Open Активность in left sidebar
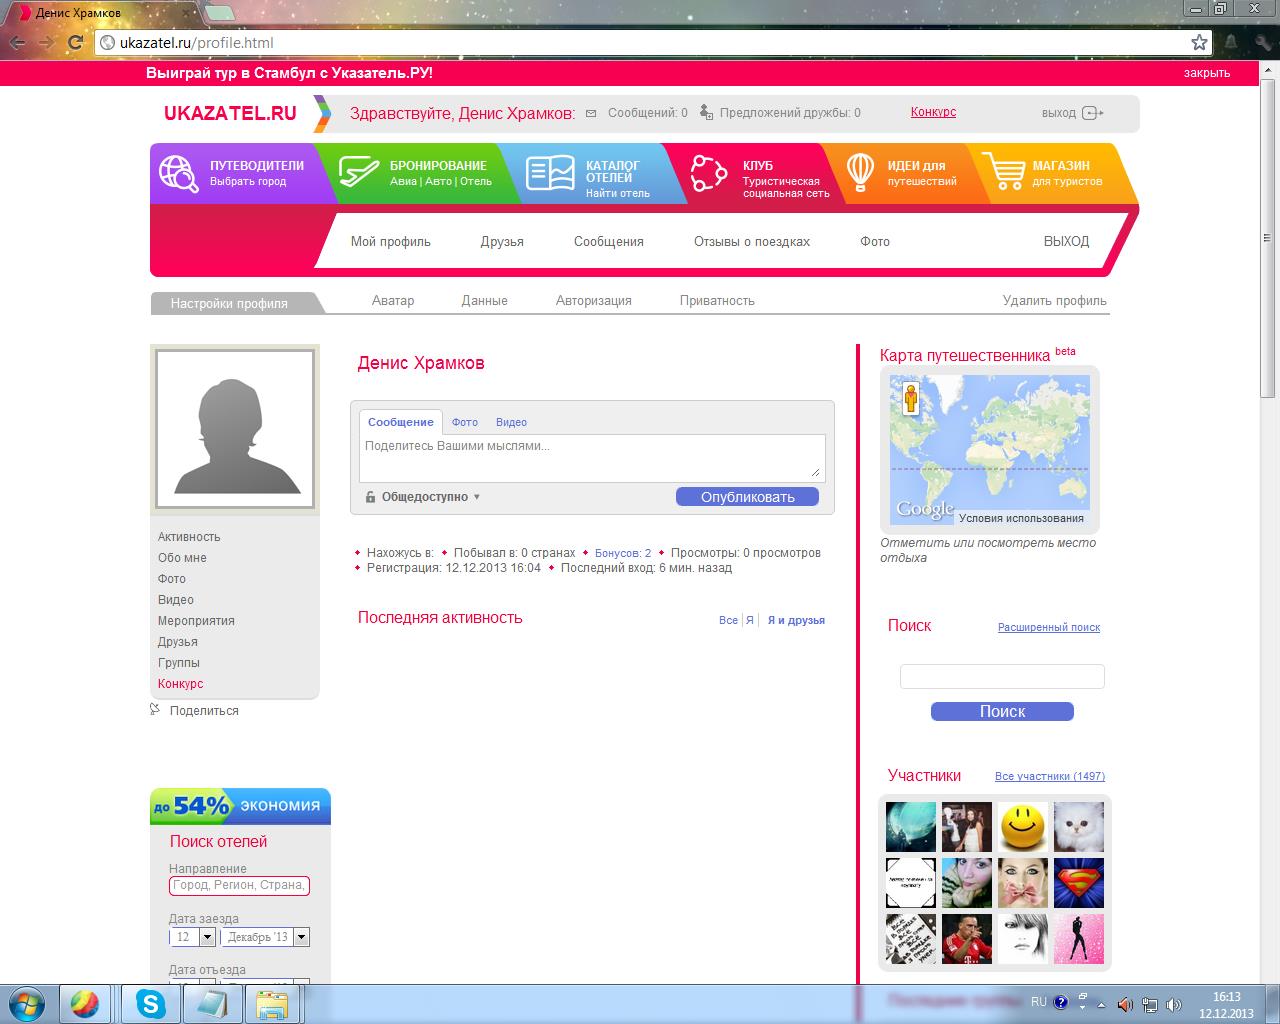This screenshot has width=1280, height=1024. [189, 537]
